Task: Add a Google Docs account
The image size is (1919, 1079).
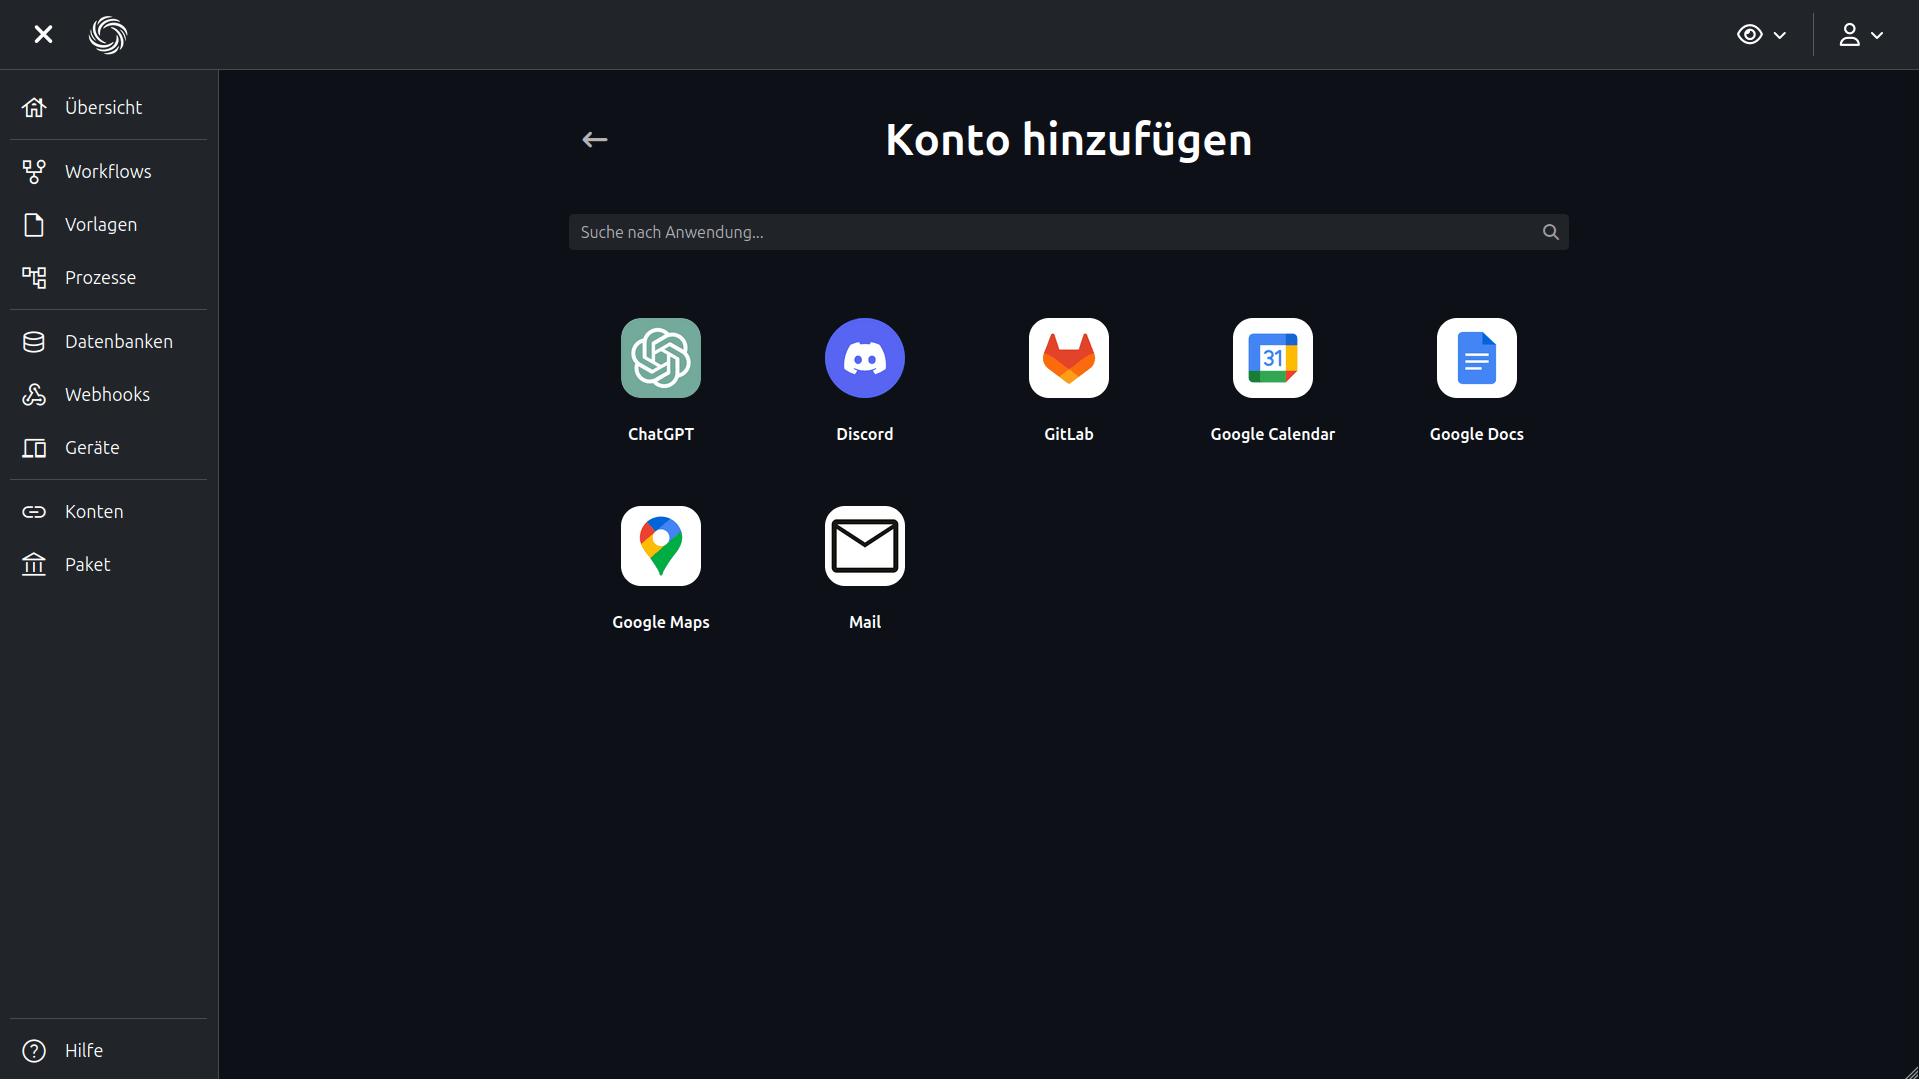Action: click(x=1476, y=358)
